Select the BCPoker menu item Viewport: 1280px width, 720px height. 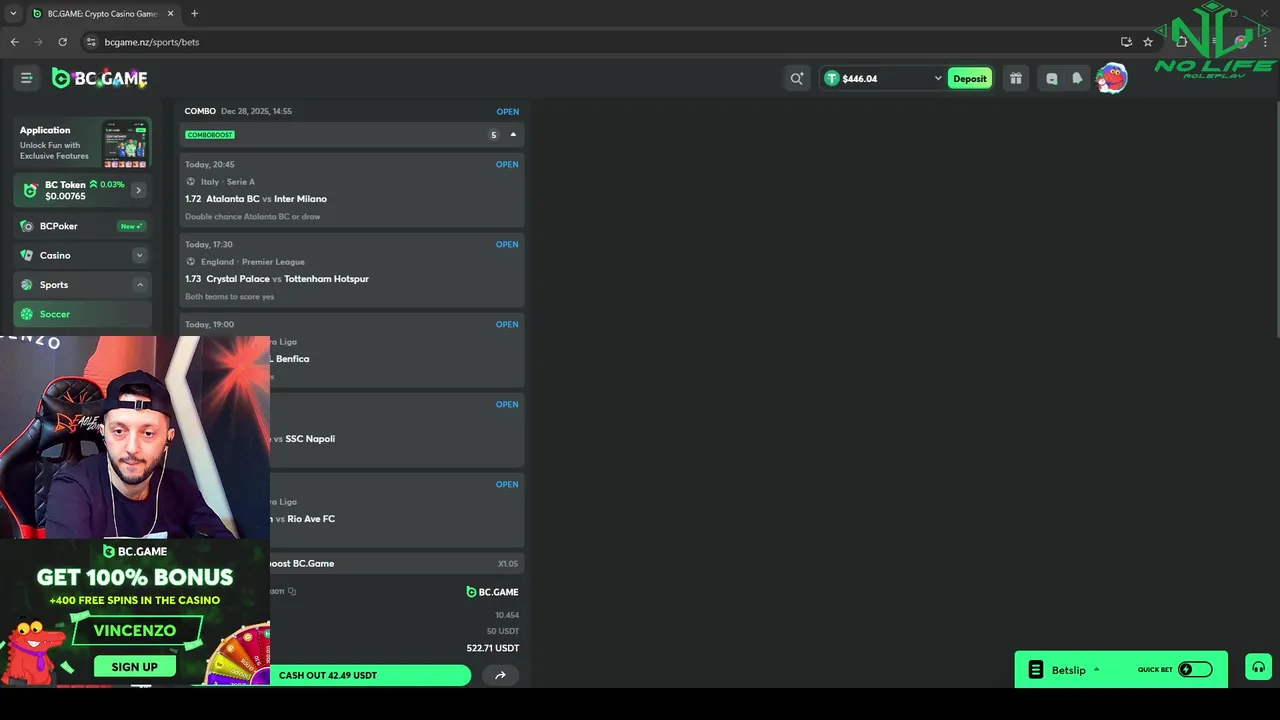coord(83,226)
